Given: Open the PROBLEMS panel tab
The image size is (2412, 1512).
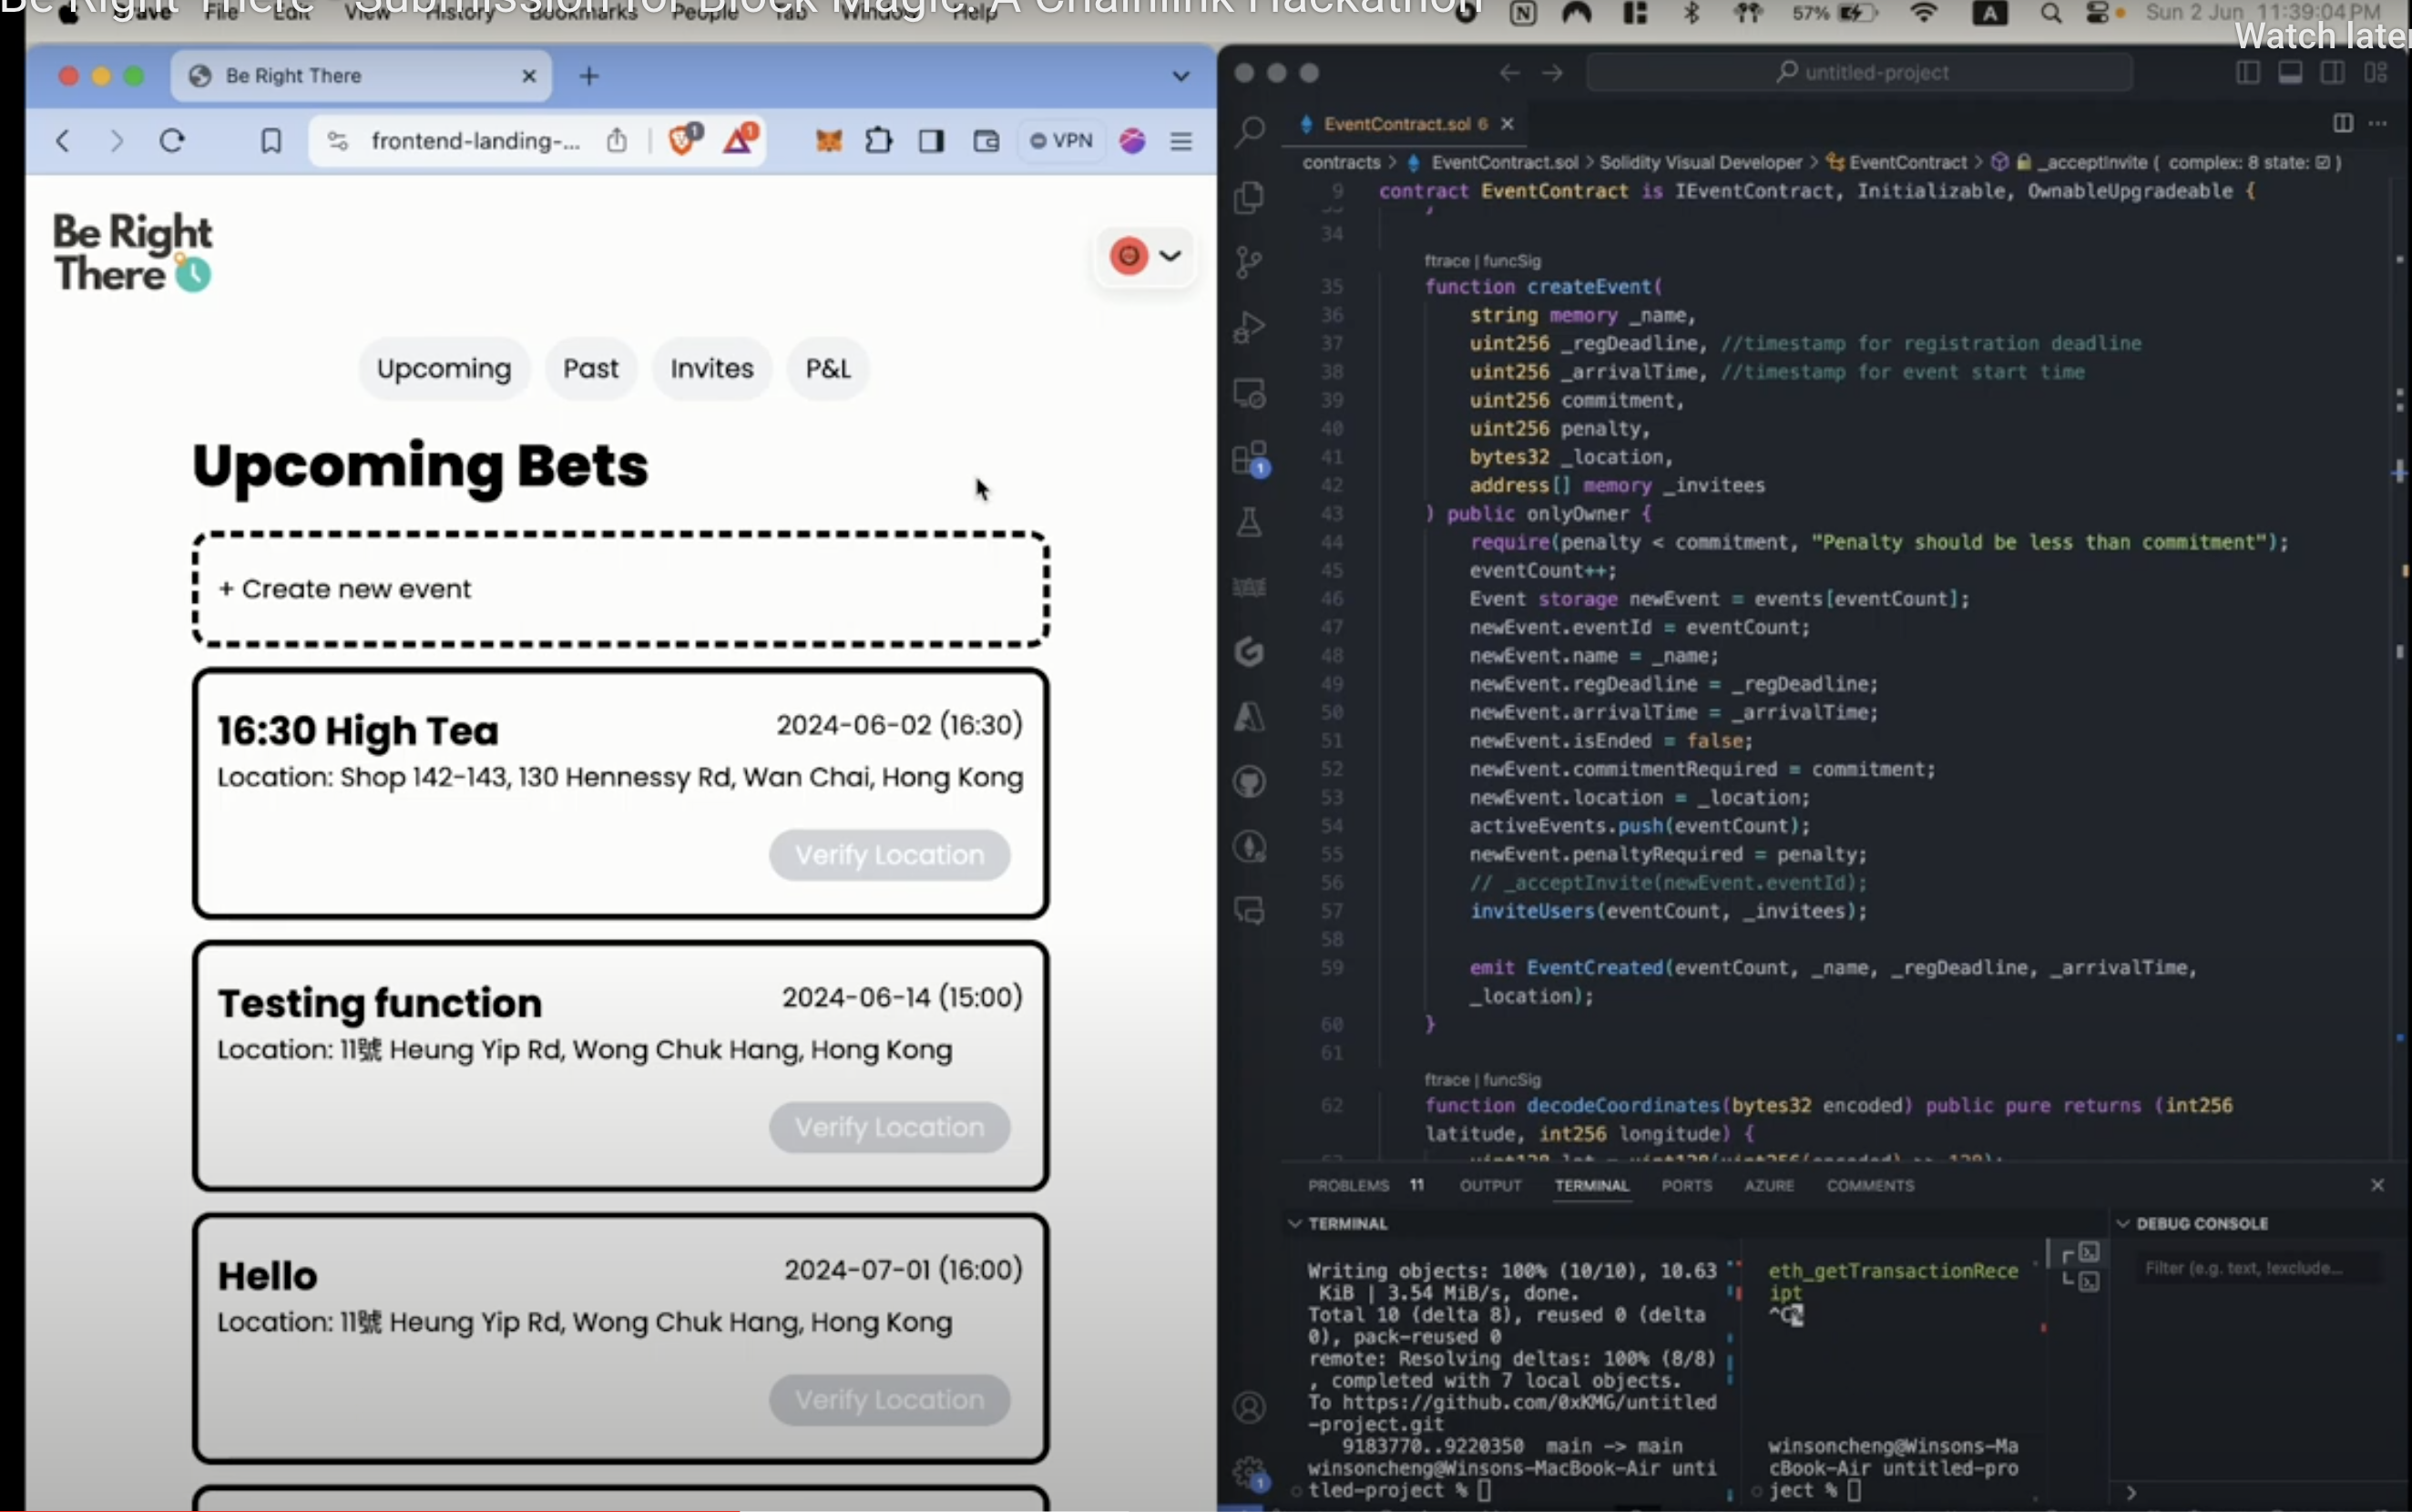Looking at the screenshot, I should click(1348, 1186).
